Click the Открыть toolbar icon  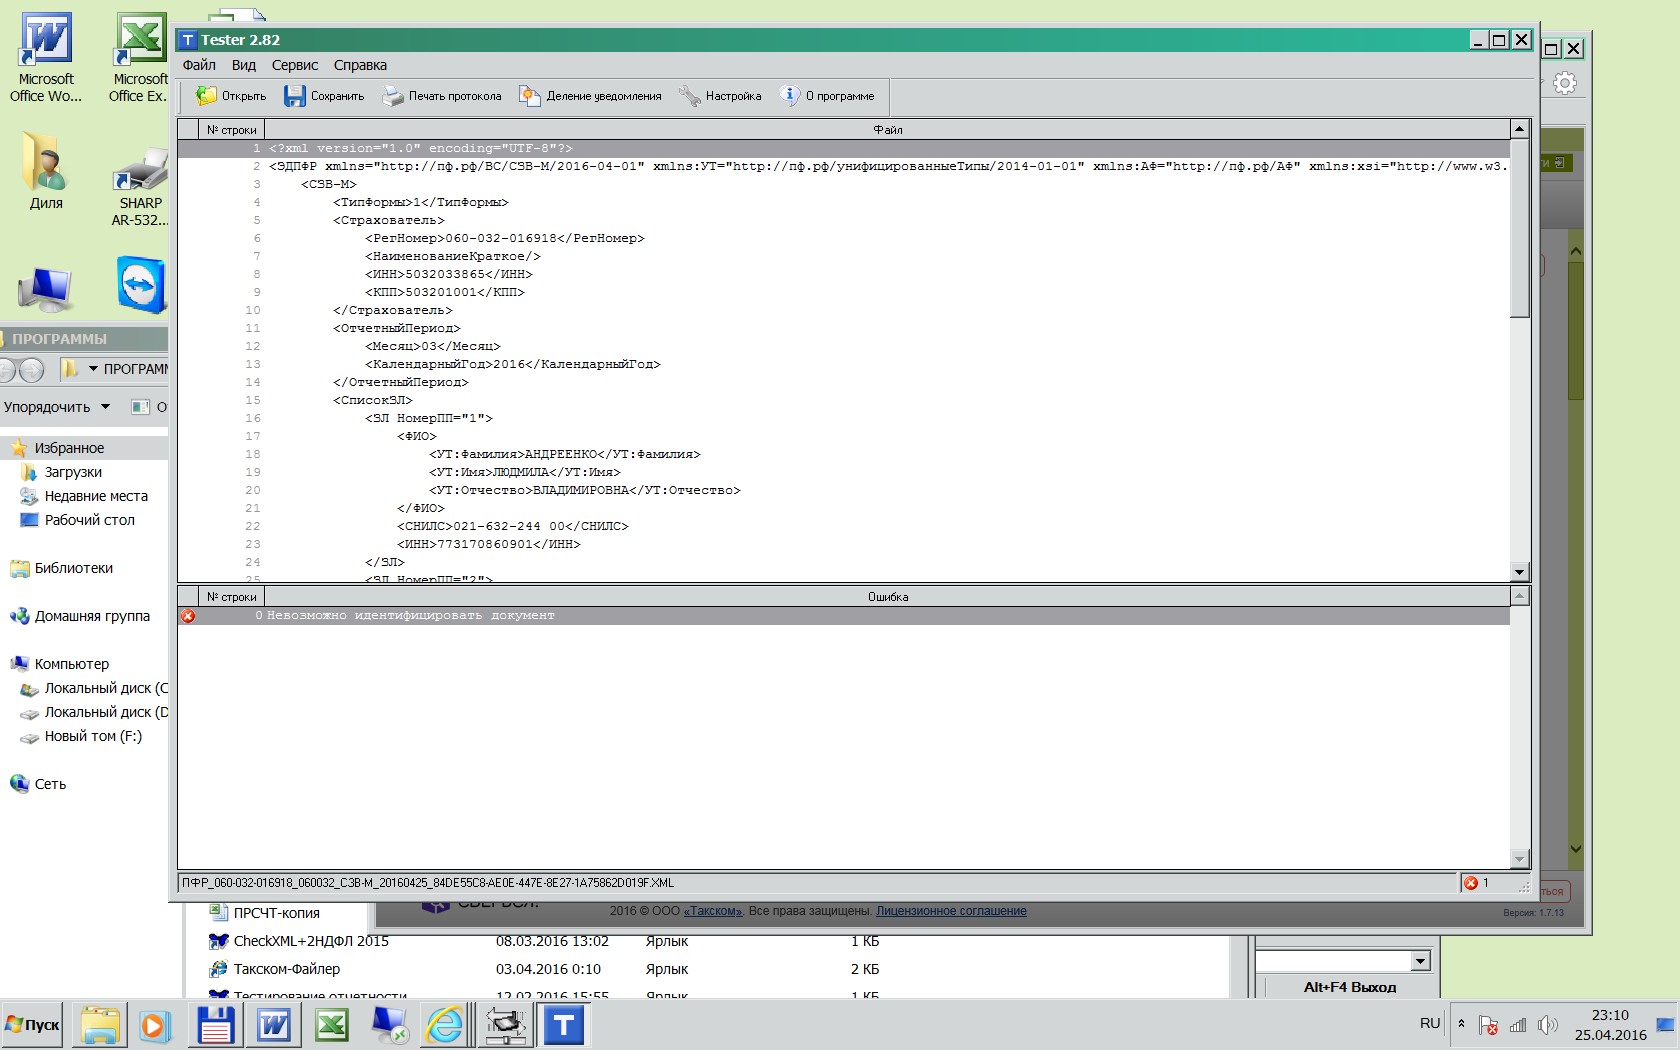pyautogui.click(x=206, y=96)
